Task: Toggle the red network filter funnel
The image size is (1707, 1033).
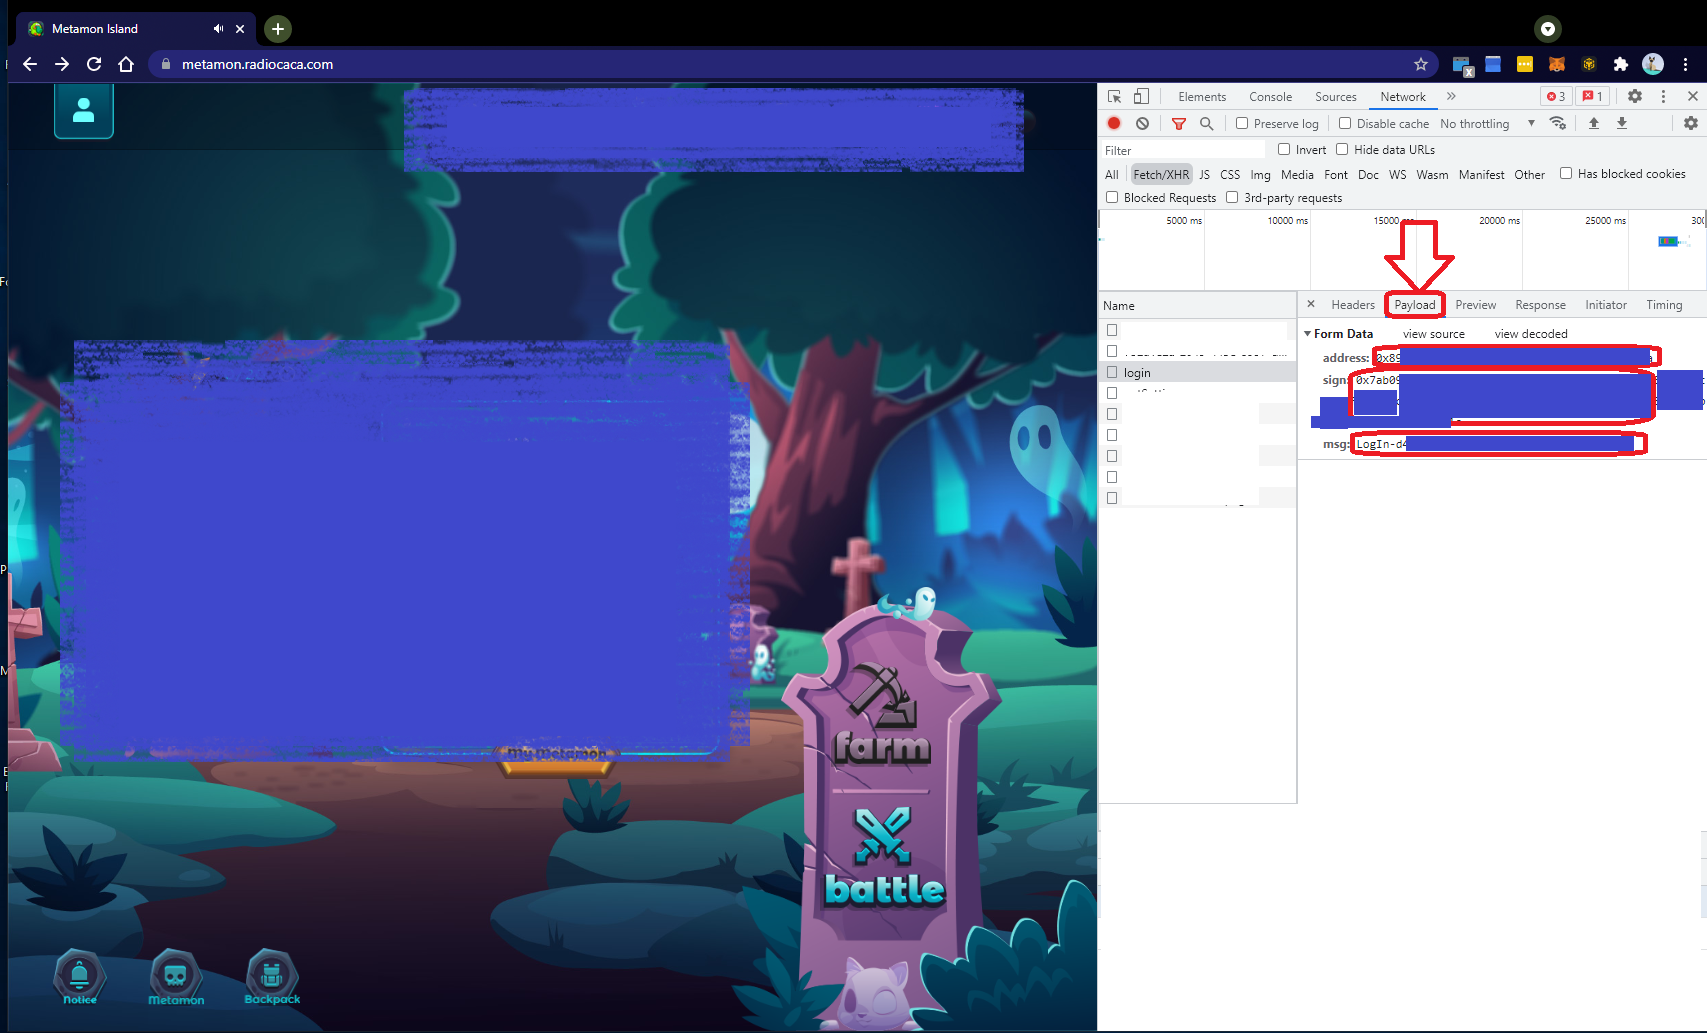Action: tap(1179, 123)
